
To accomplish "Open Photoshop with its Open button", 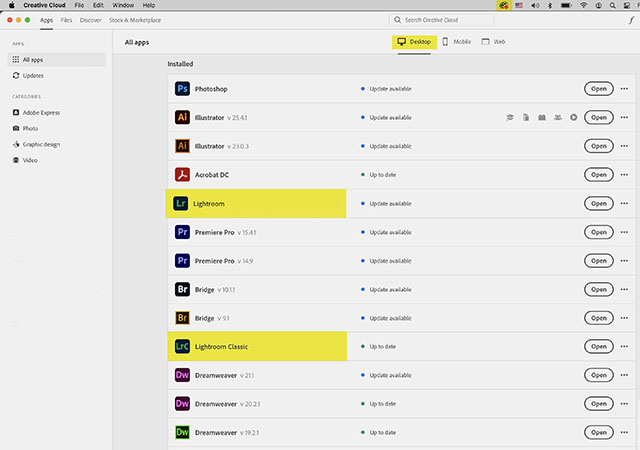I will tap(598, 89).
